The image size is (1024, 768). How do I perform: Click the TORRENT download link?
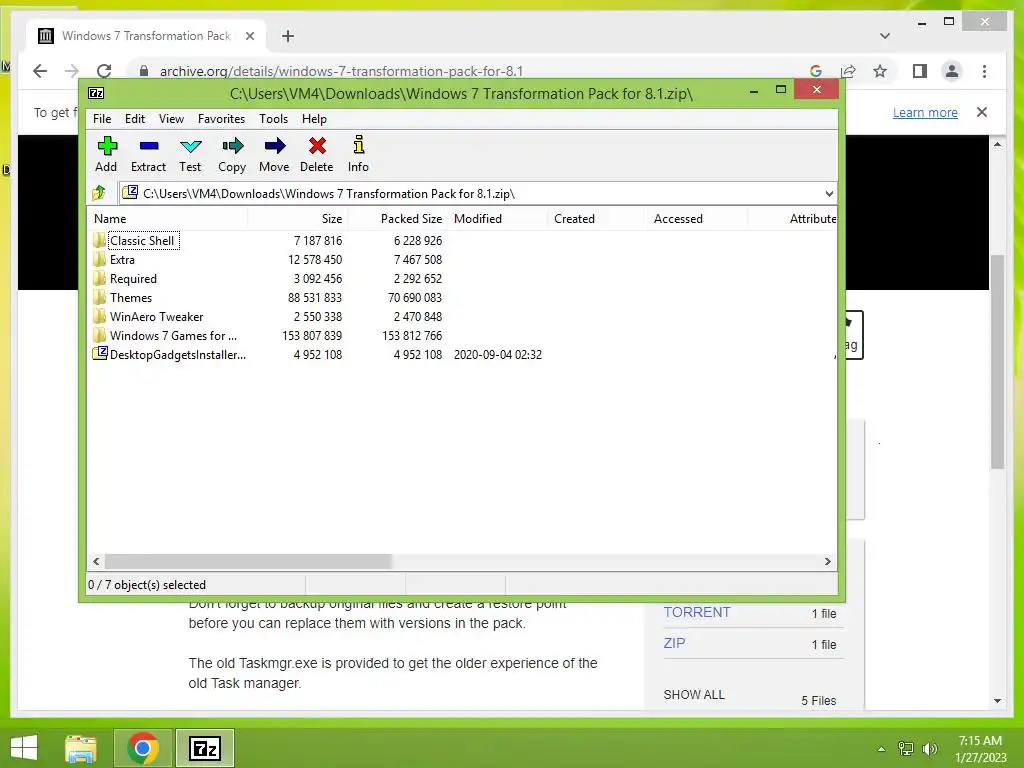697,612
